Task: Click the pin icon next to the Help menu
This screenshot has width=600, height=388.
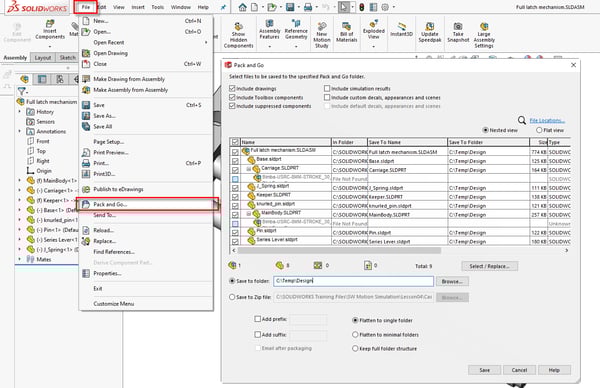Action: [223, 7]
